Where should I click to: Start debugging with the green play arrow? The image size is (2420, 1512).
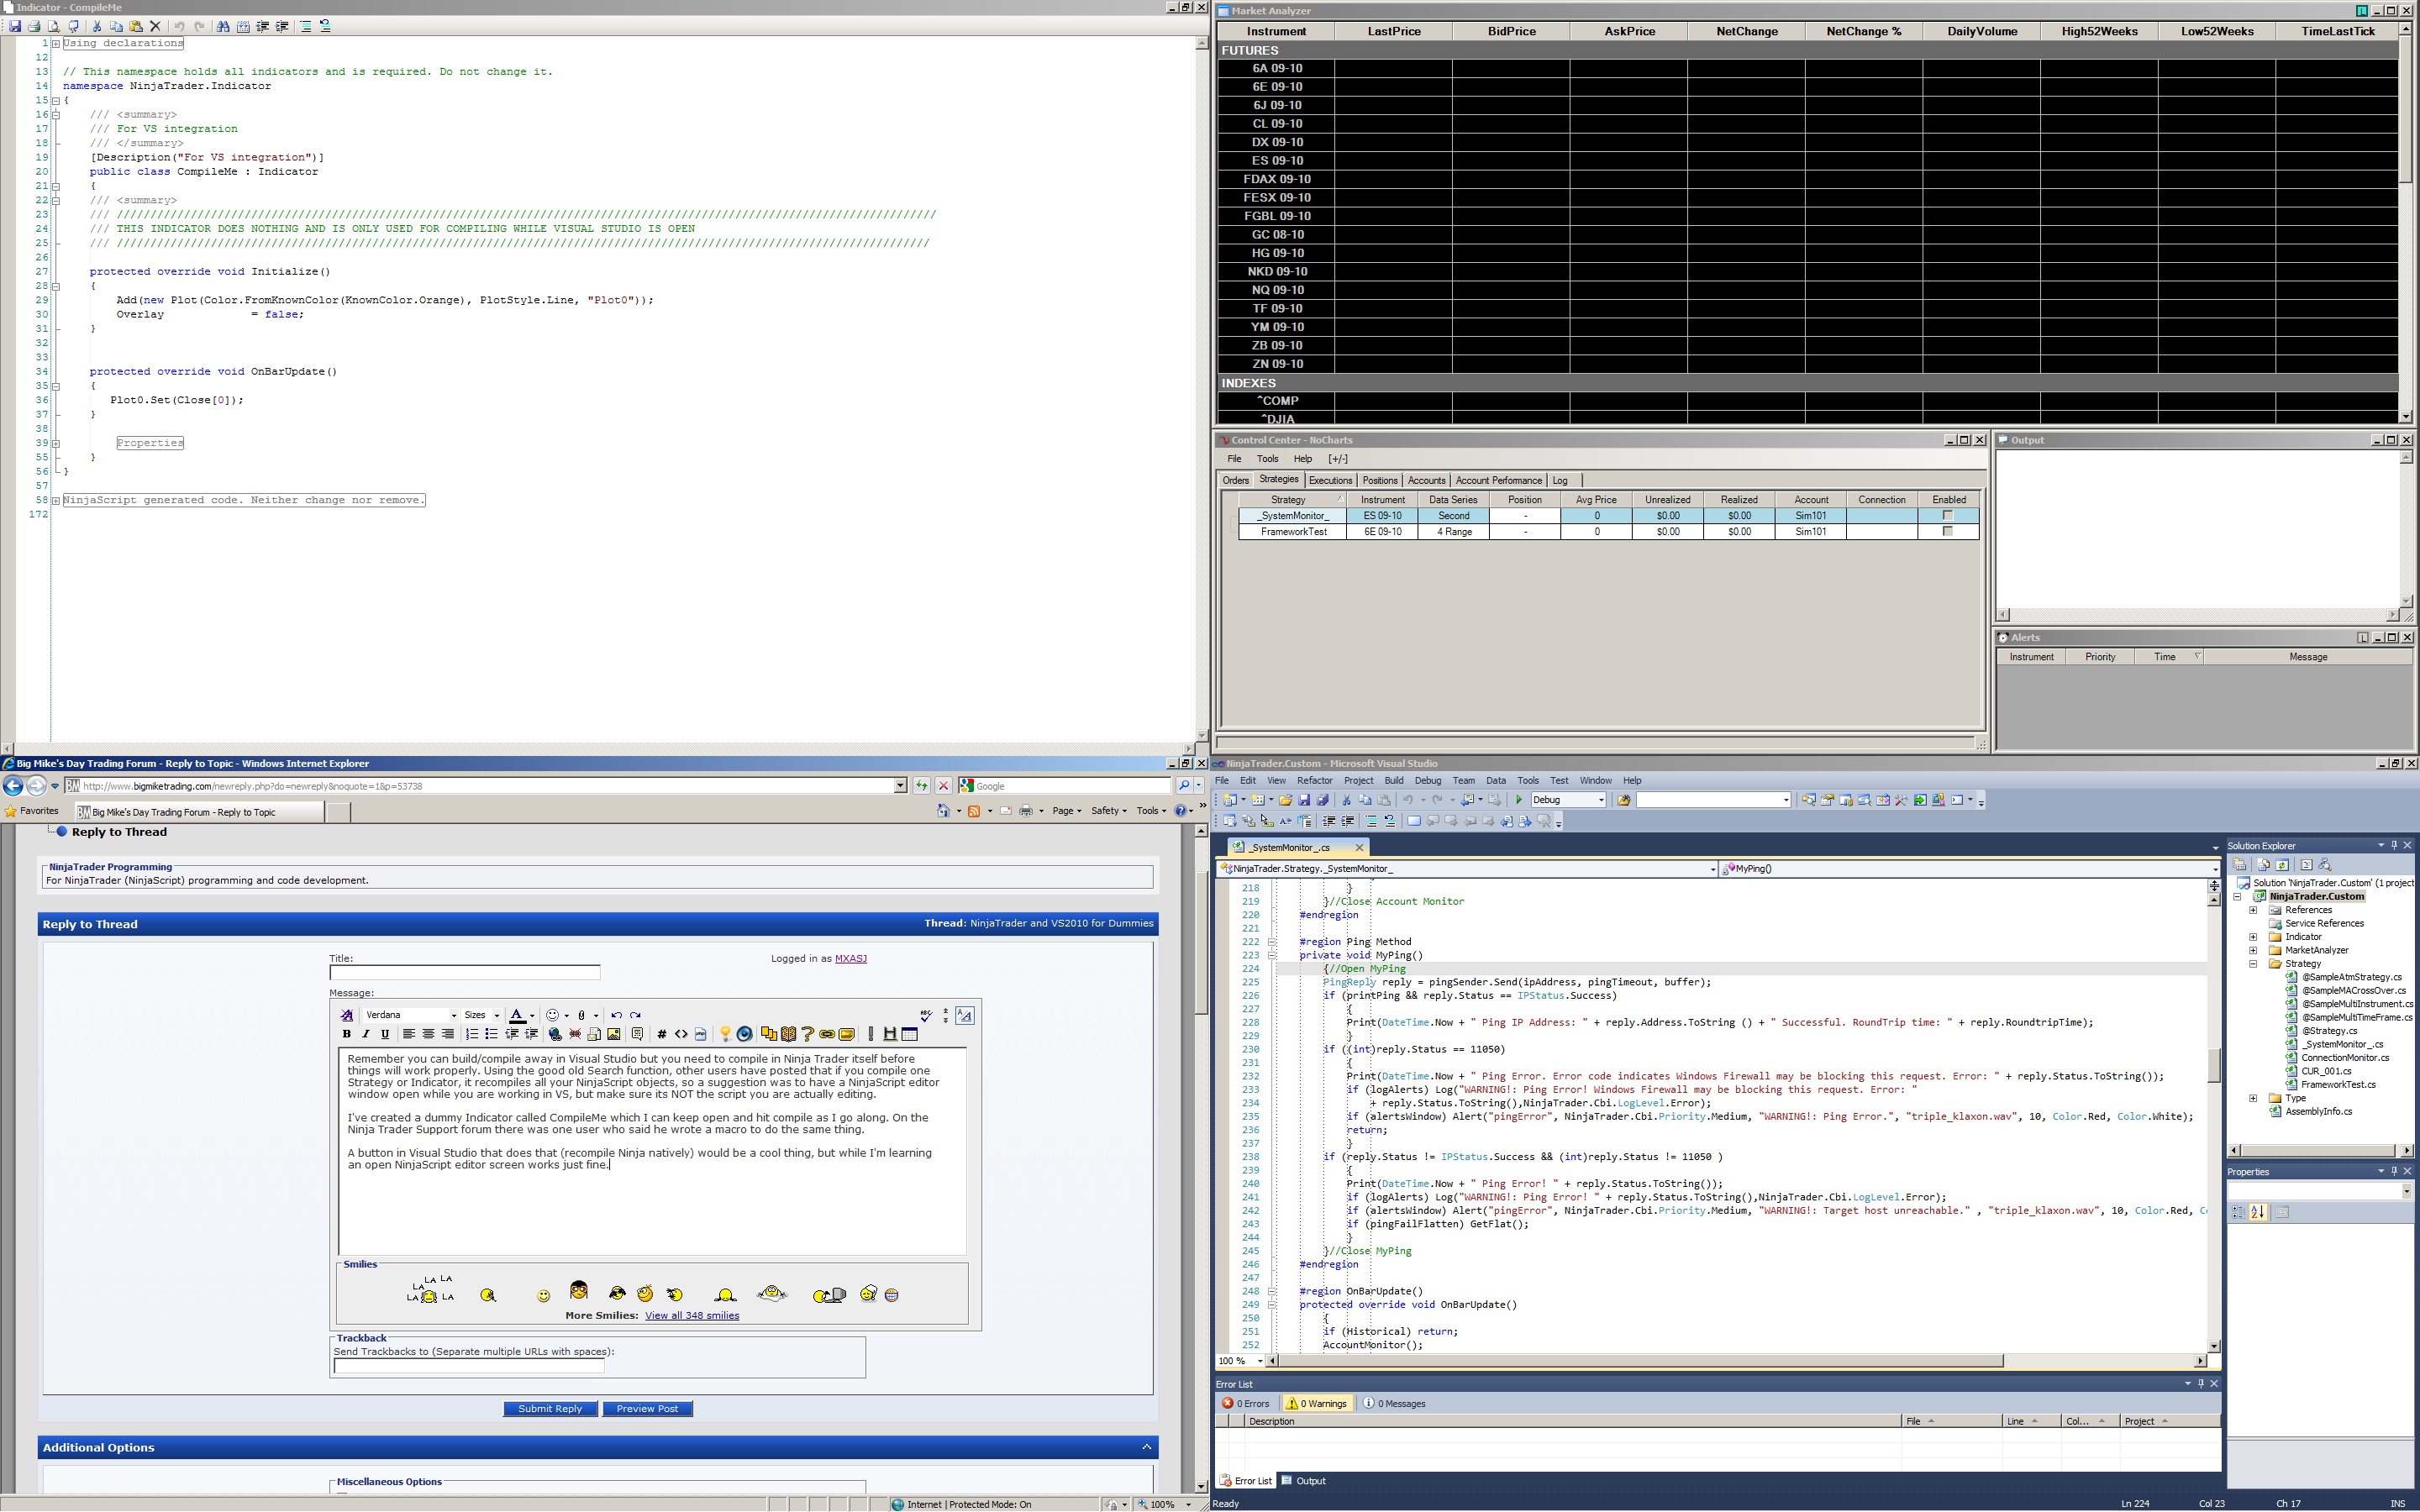click(1519, 800)
